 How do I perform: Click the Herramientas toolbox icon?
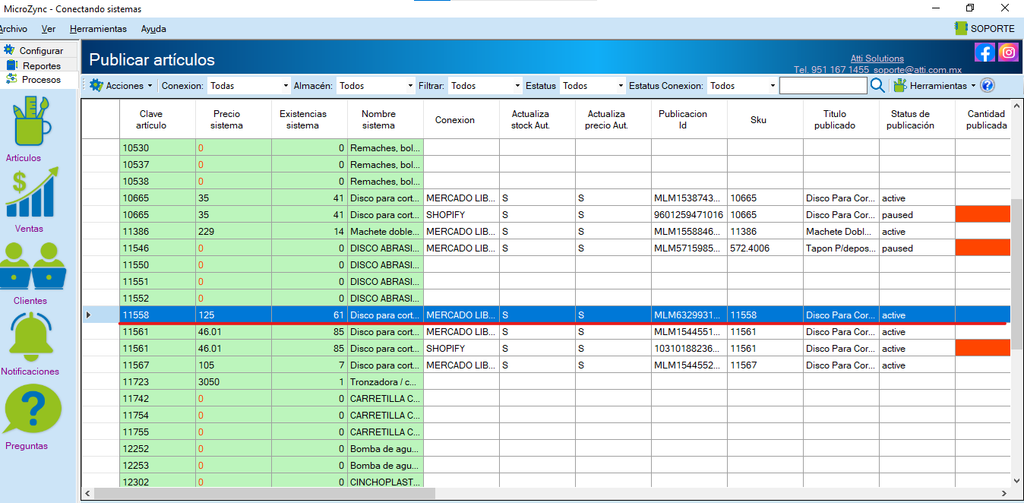(x=901, y=86)
